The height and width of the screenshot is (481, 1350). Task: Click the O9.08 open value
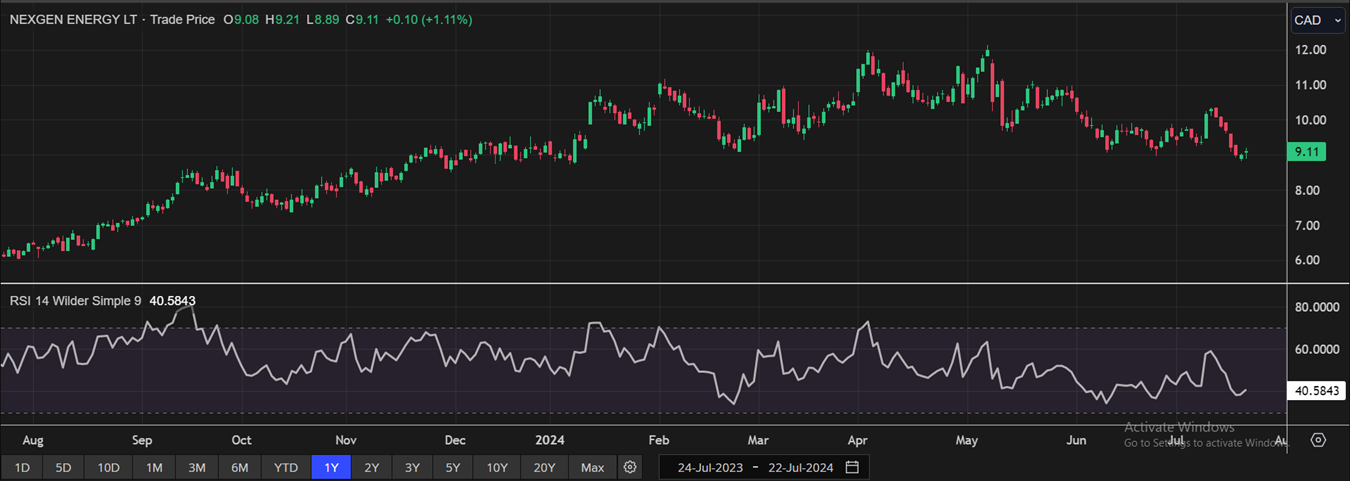pos(241,19)
